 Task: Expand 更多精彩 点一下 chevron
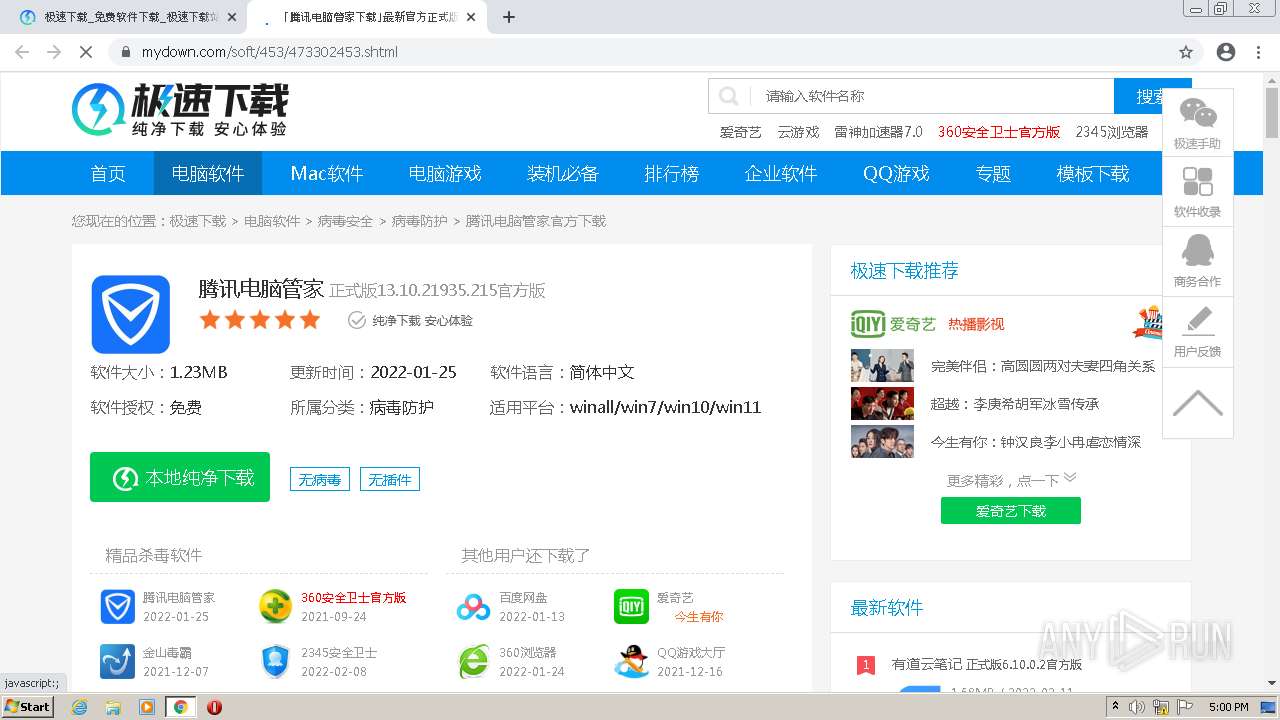(x=1070, y=478)
